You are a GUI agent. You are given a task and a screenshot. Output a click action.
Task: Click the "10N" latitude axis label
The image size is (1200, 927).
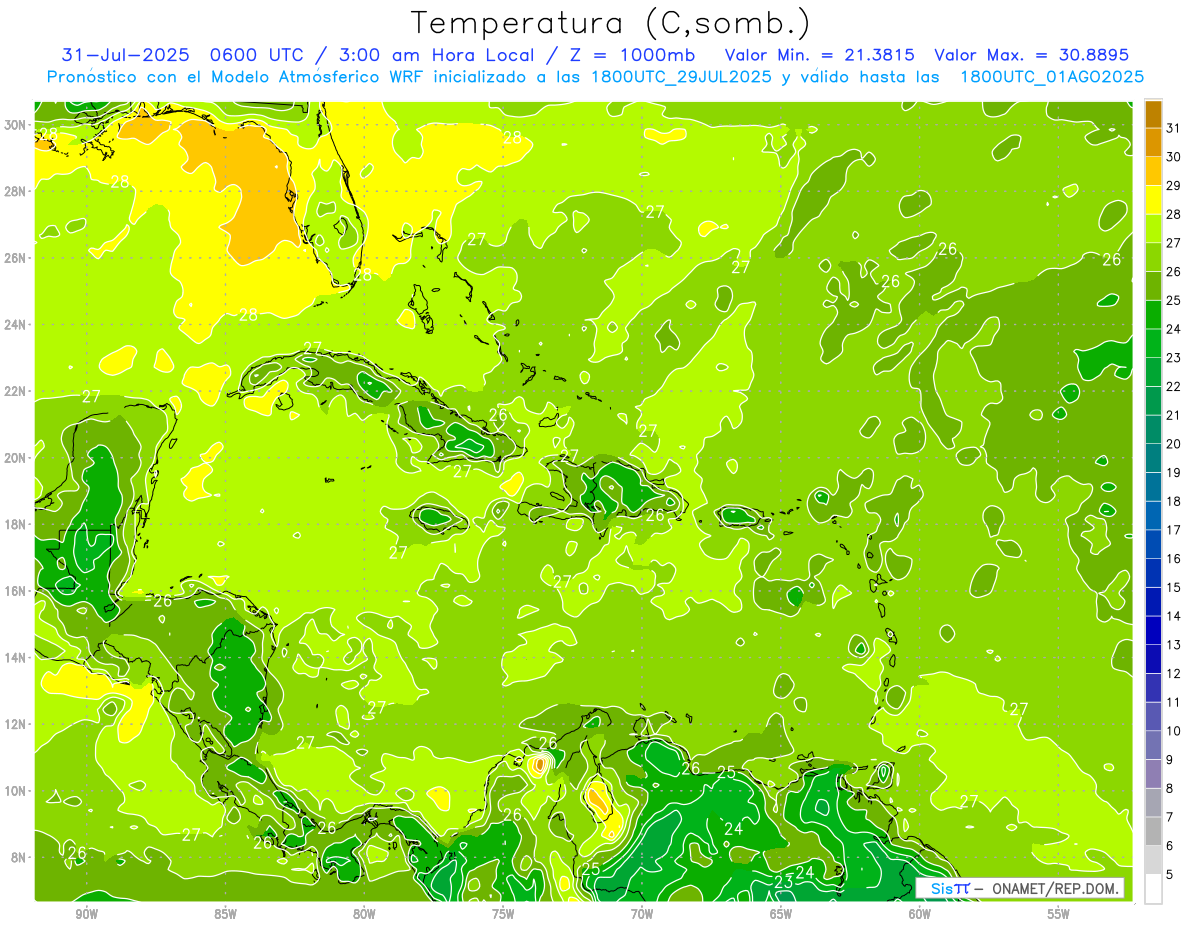coord(15,791)
